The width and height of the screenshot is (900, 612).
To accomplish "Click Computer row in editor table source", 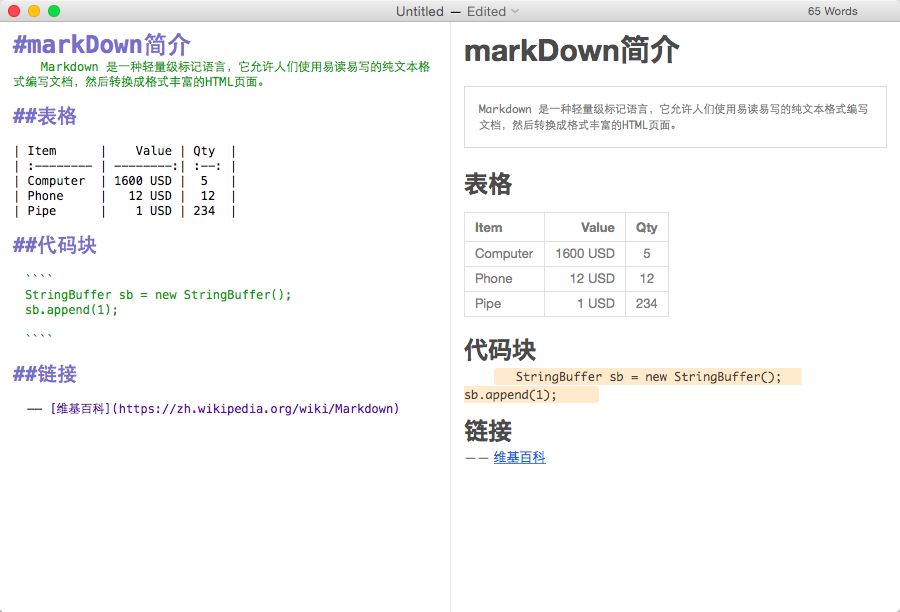I will (125, 181).
